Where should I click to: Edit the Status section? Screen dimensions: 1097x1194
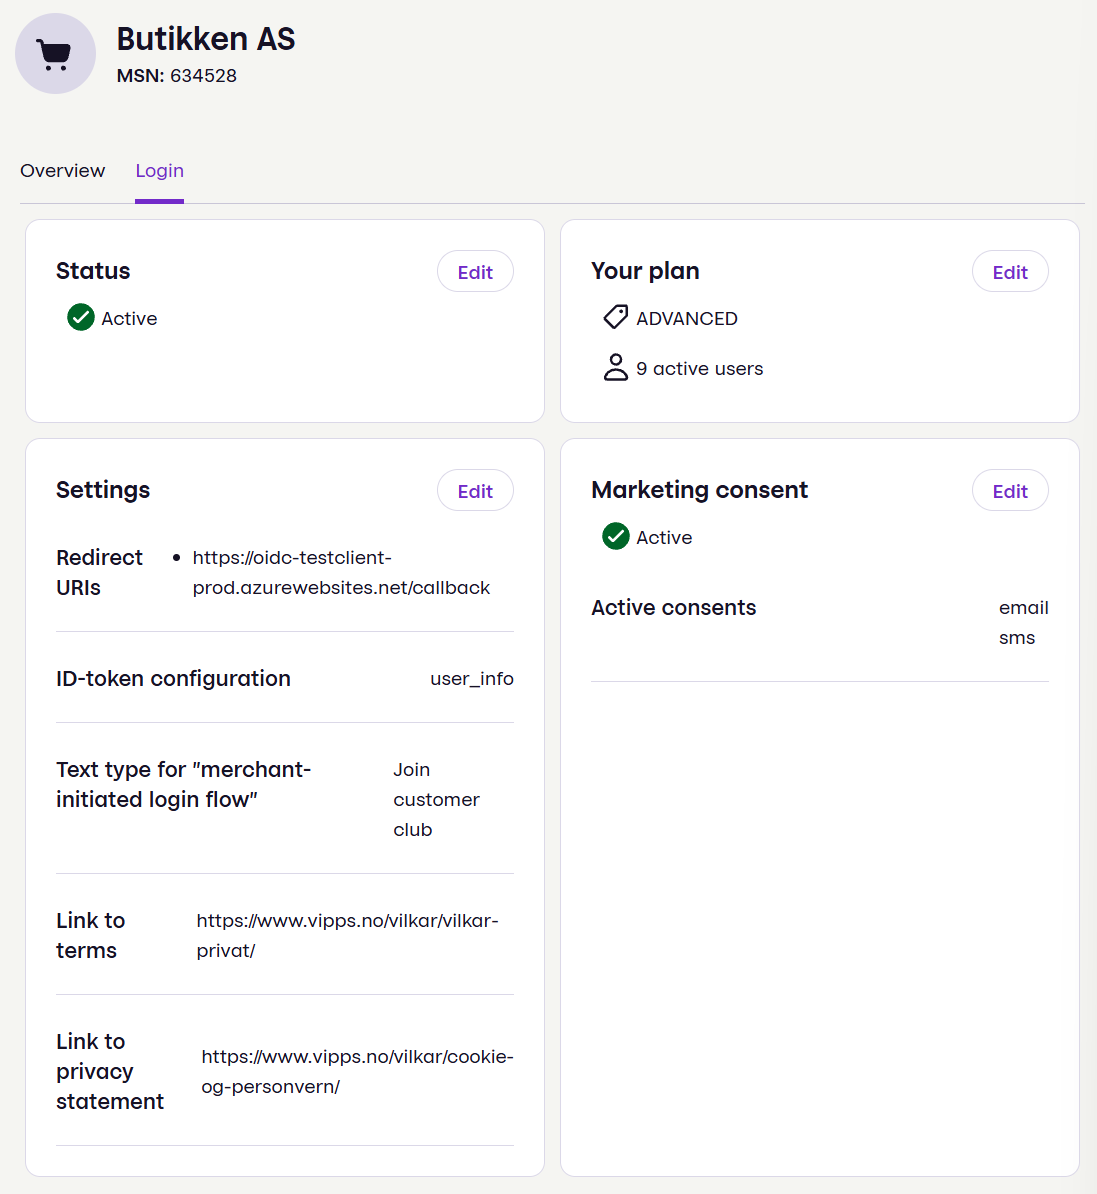(x=475, y=271)
